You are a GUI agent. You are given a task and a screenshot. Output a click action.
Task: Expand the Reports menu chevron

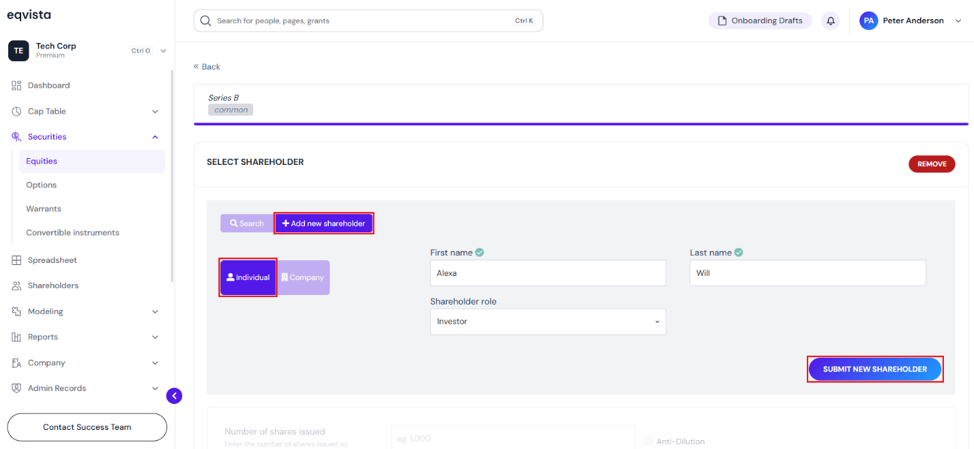(155, 337)
